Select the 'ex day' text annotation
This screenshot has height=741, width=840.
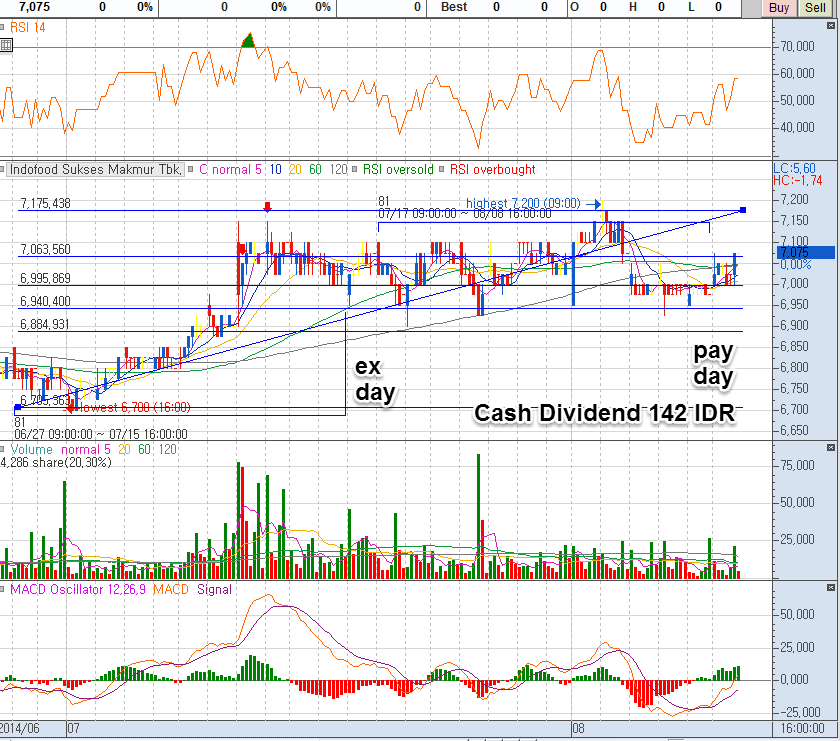[375, 380]
